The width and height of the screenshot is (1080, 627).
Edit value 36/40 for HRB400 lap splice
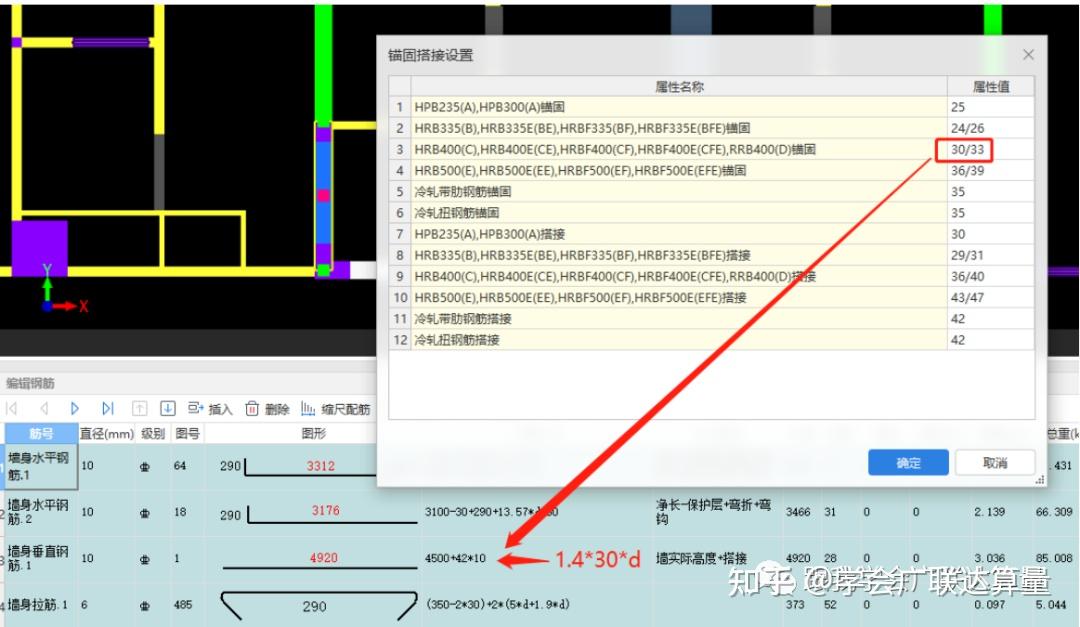pos(990,276)
